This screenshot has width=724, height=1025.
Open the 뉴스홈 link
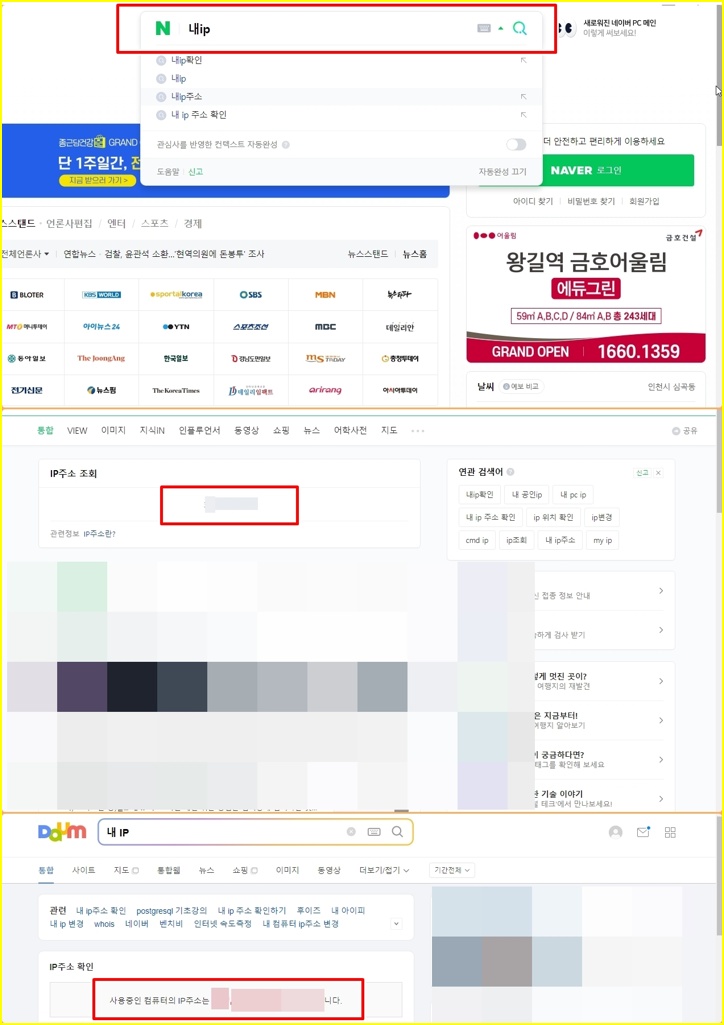pyautogui.click(x=414, y=254)
